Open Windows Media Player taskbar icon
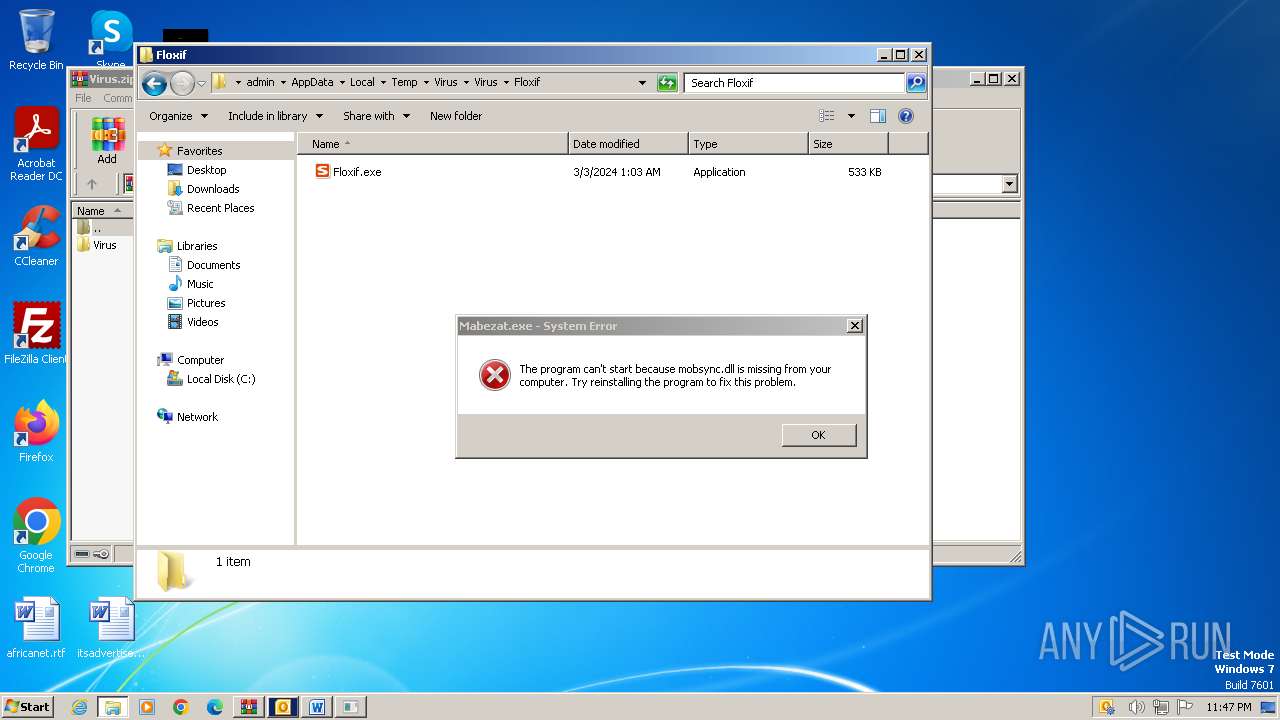This screenshot has width=1280, height=720. tap(147, 707)
